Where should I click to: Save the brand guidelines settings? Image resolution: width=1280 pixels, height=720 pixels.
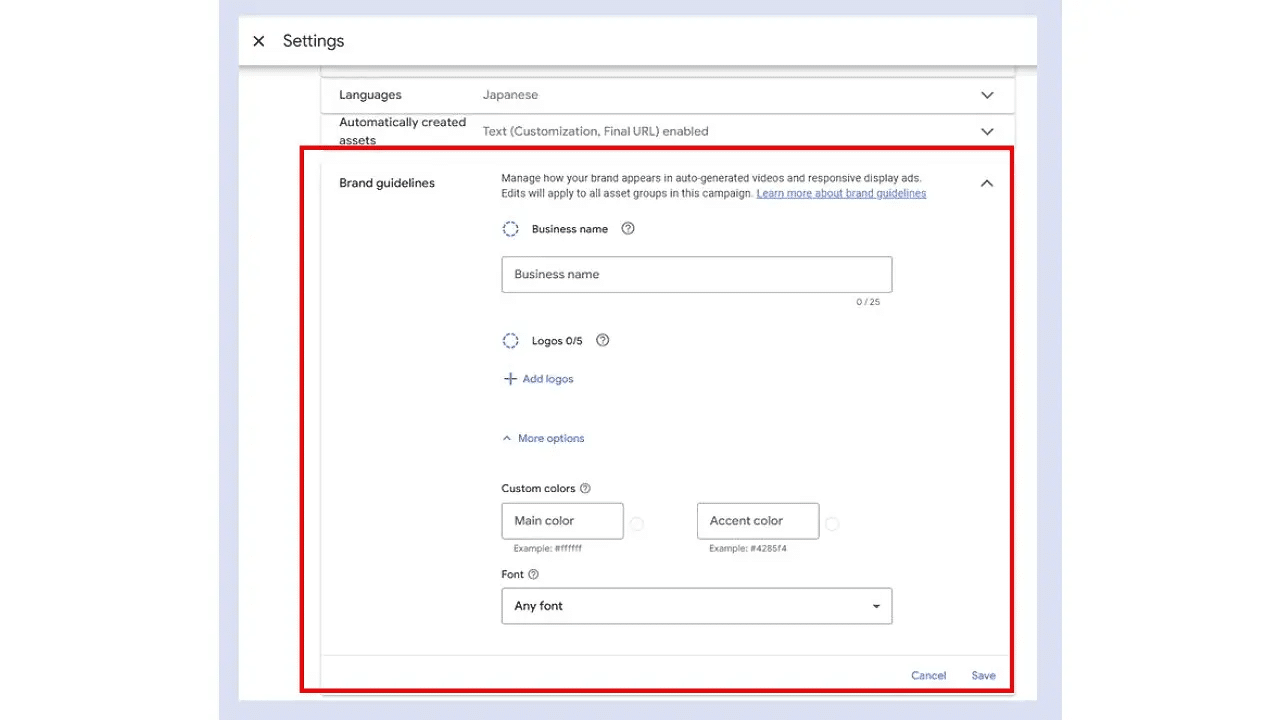point(983,676)
